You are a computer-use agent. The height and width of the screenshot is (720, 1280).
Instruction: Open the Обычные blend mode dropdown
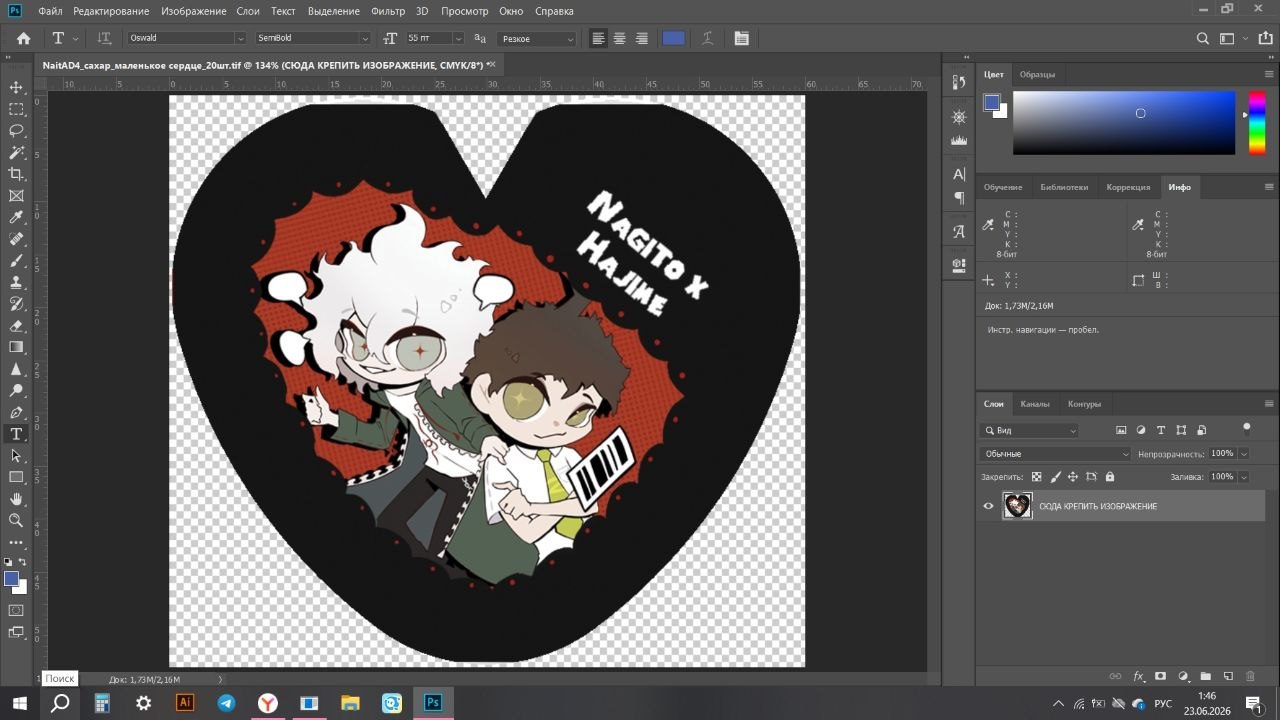(1056, 454)
